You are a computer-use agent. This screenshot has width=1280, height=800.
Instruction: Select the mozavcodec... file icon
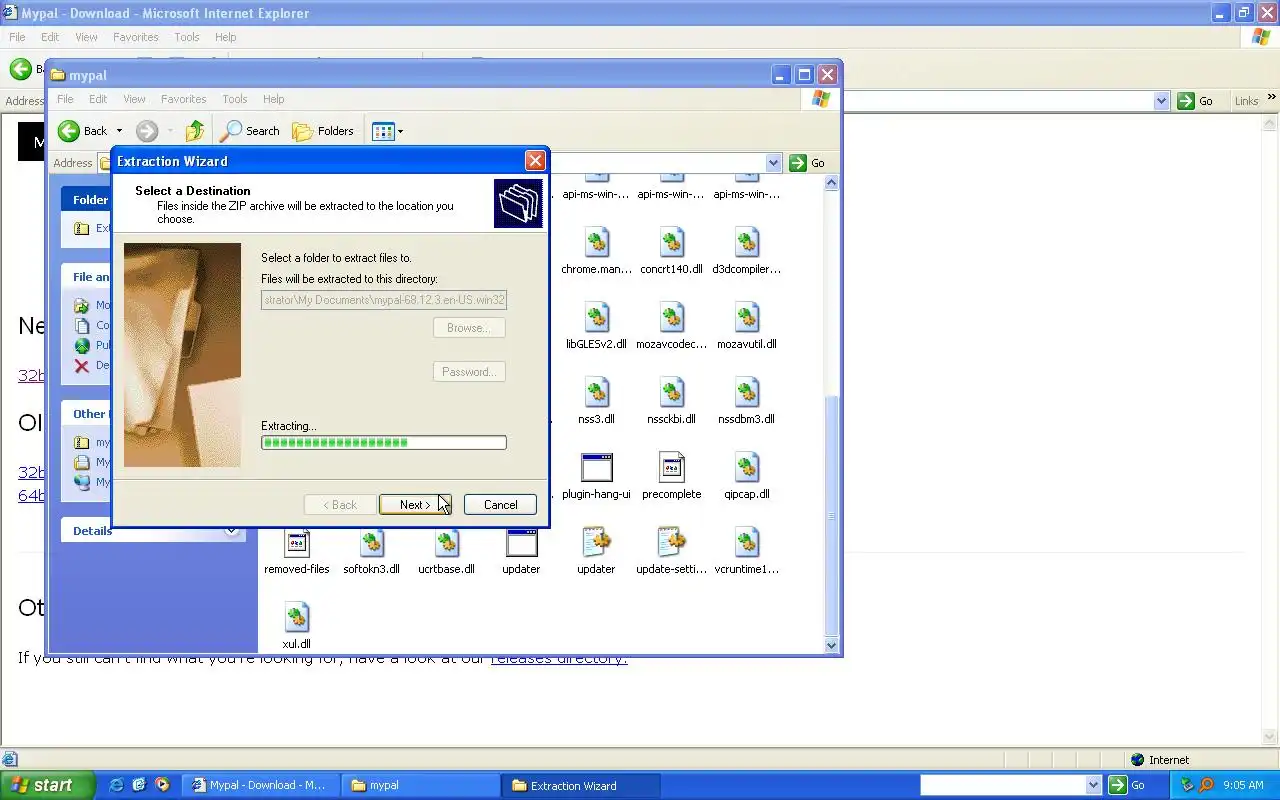[x=671, y=317]
